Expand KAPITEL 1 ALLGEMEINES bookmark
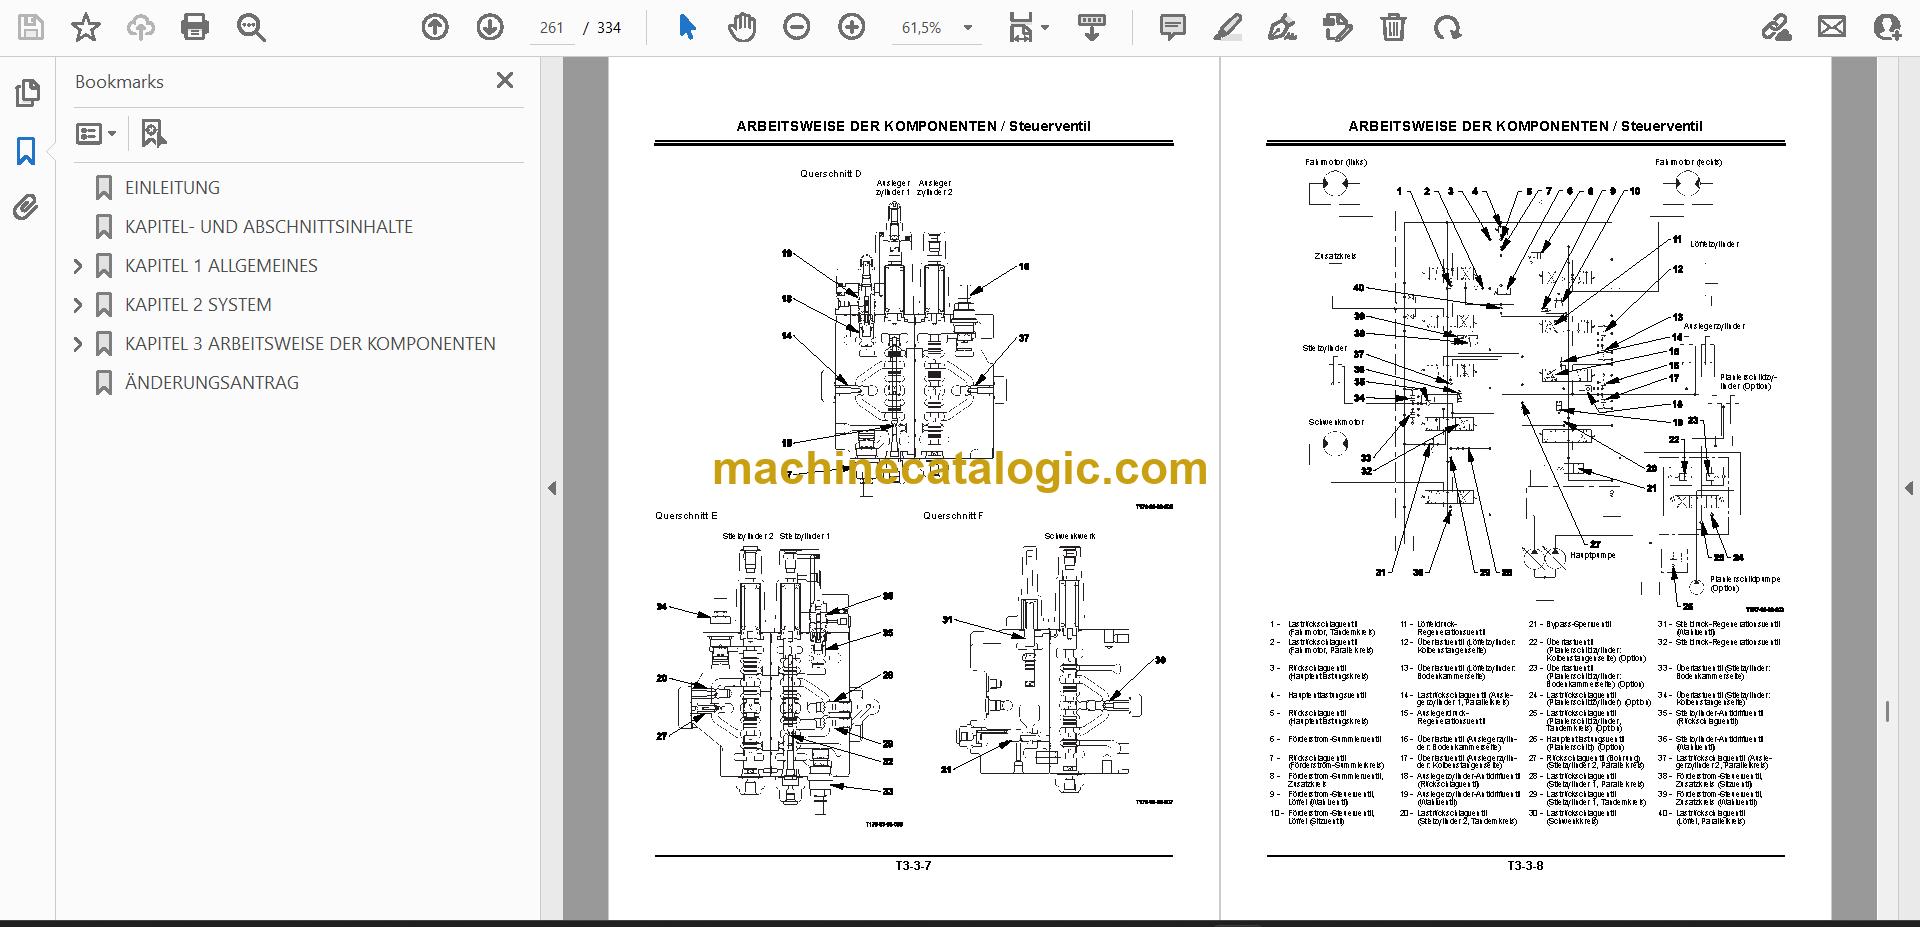Viewport: 1920px width, 927px height. pyautogui.click(x=78, y=266)
